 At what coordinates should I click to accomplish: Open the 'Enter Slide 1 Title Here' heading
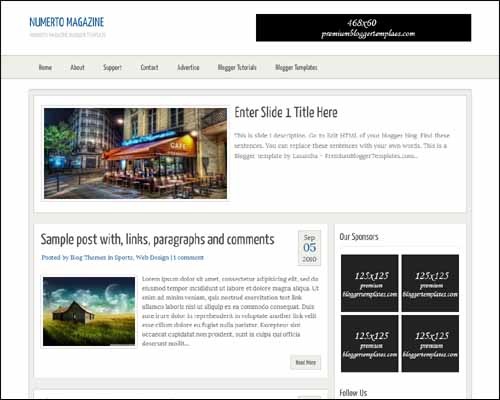(x=286, y=112)
